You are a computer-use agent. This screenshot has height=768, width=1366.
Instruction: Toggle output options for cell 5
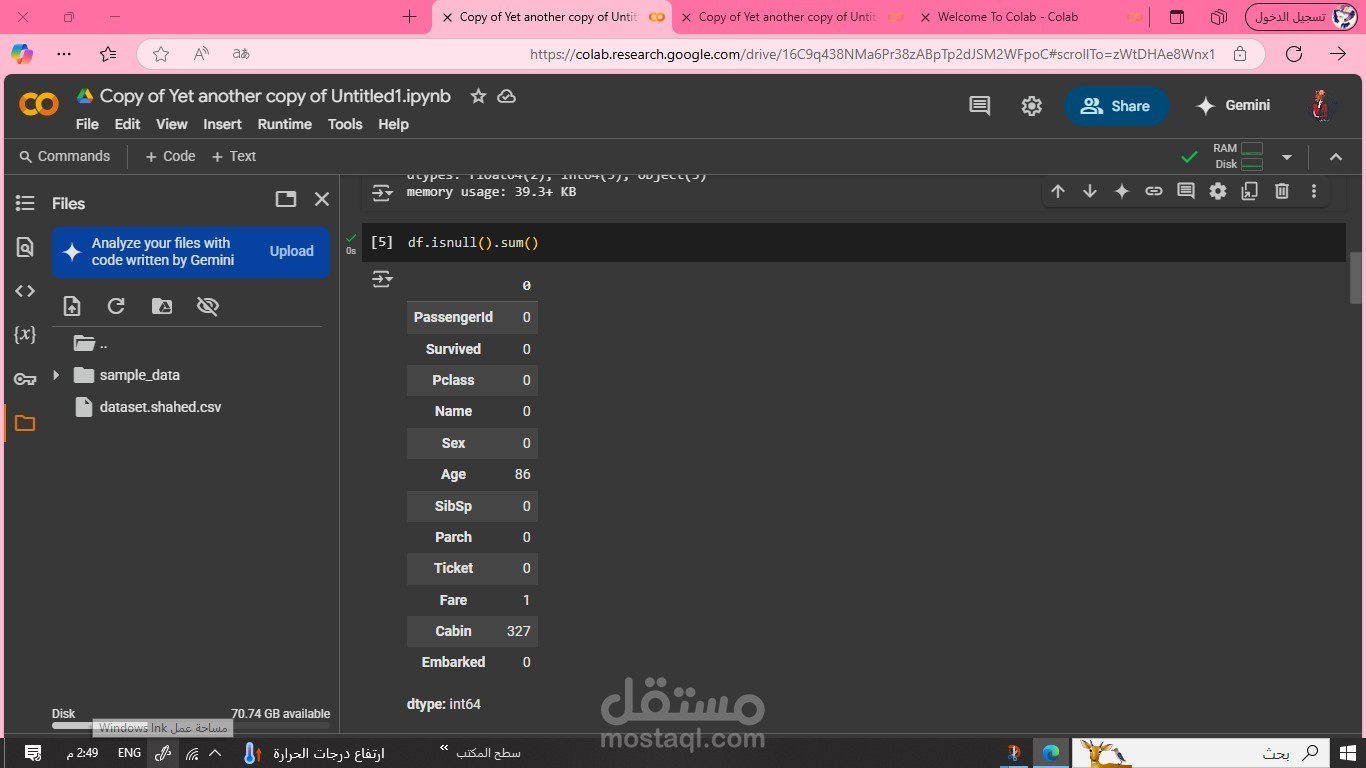pos(382,280)
